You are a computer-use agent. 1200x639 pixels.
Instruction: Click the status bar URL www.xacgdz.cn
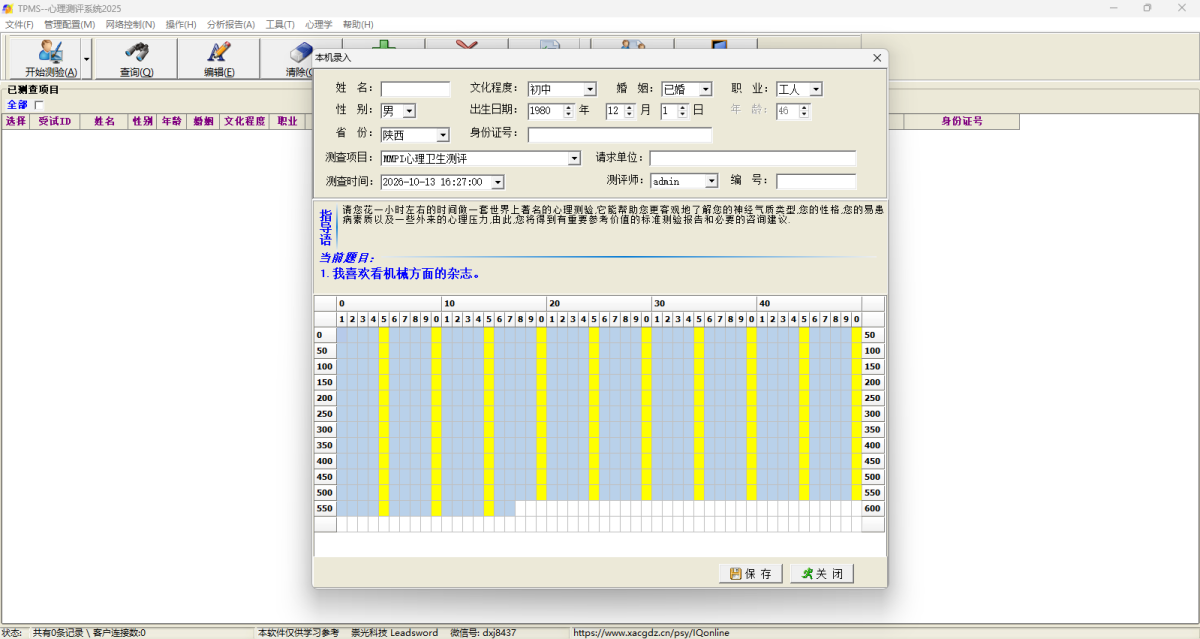tap(651, 633)
